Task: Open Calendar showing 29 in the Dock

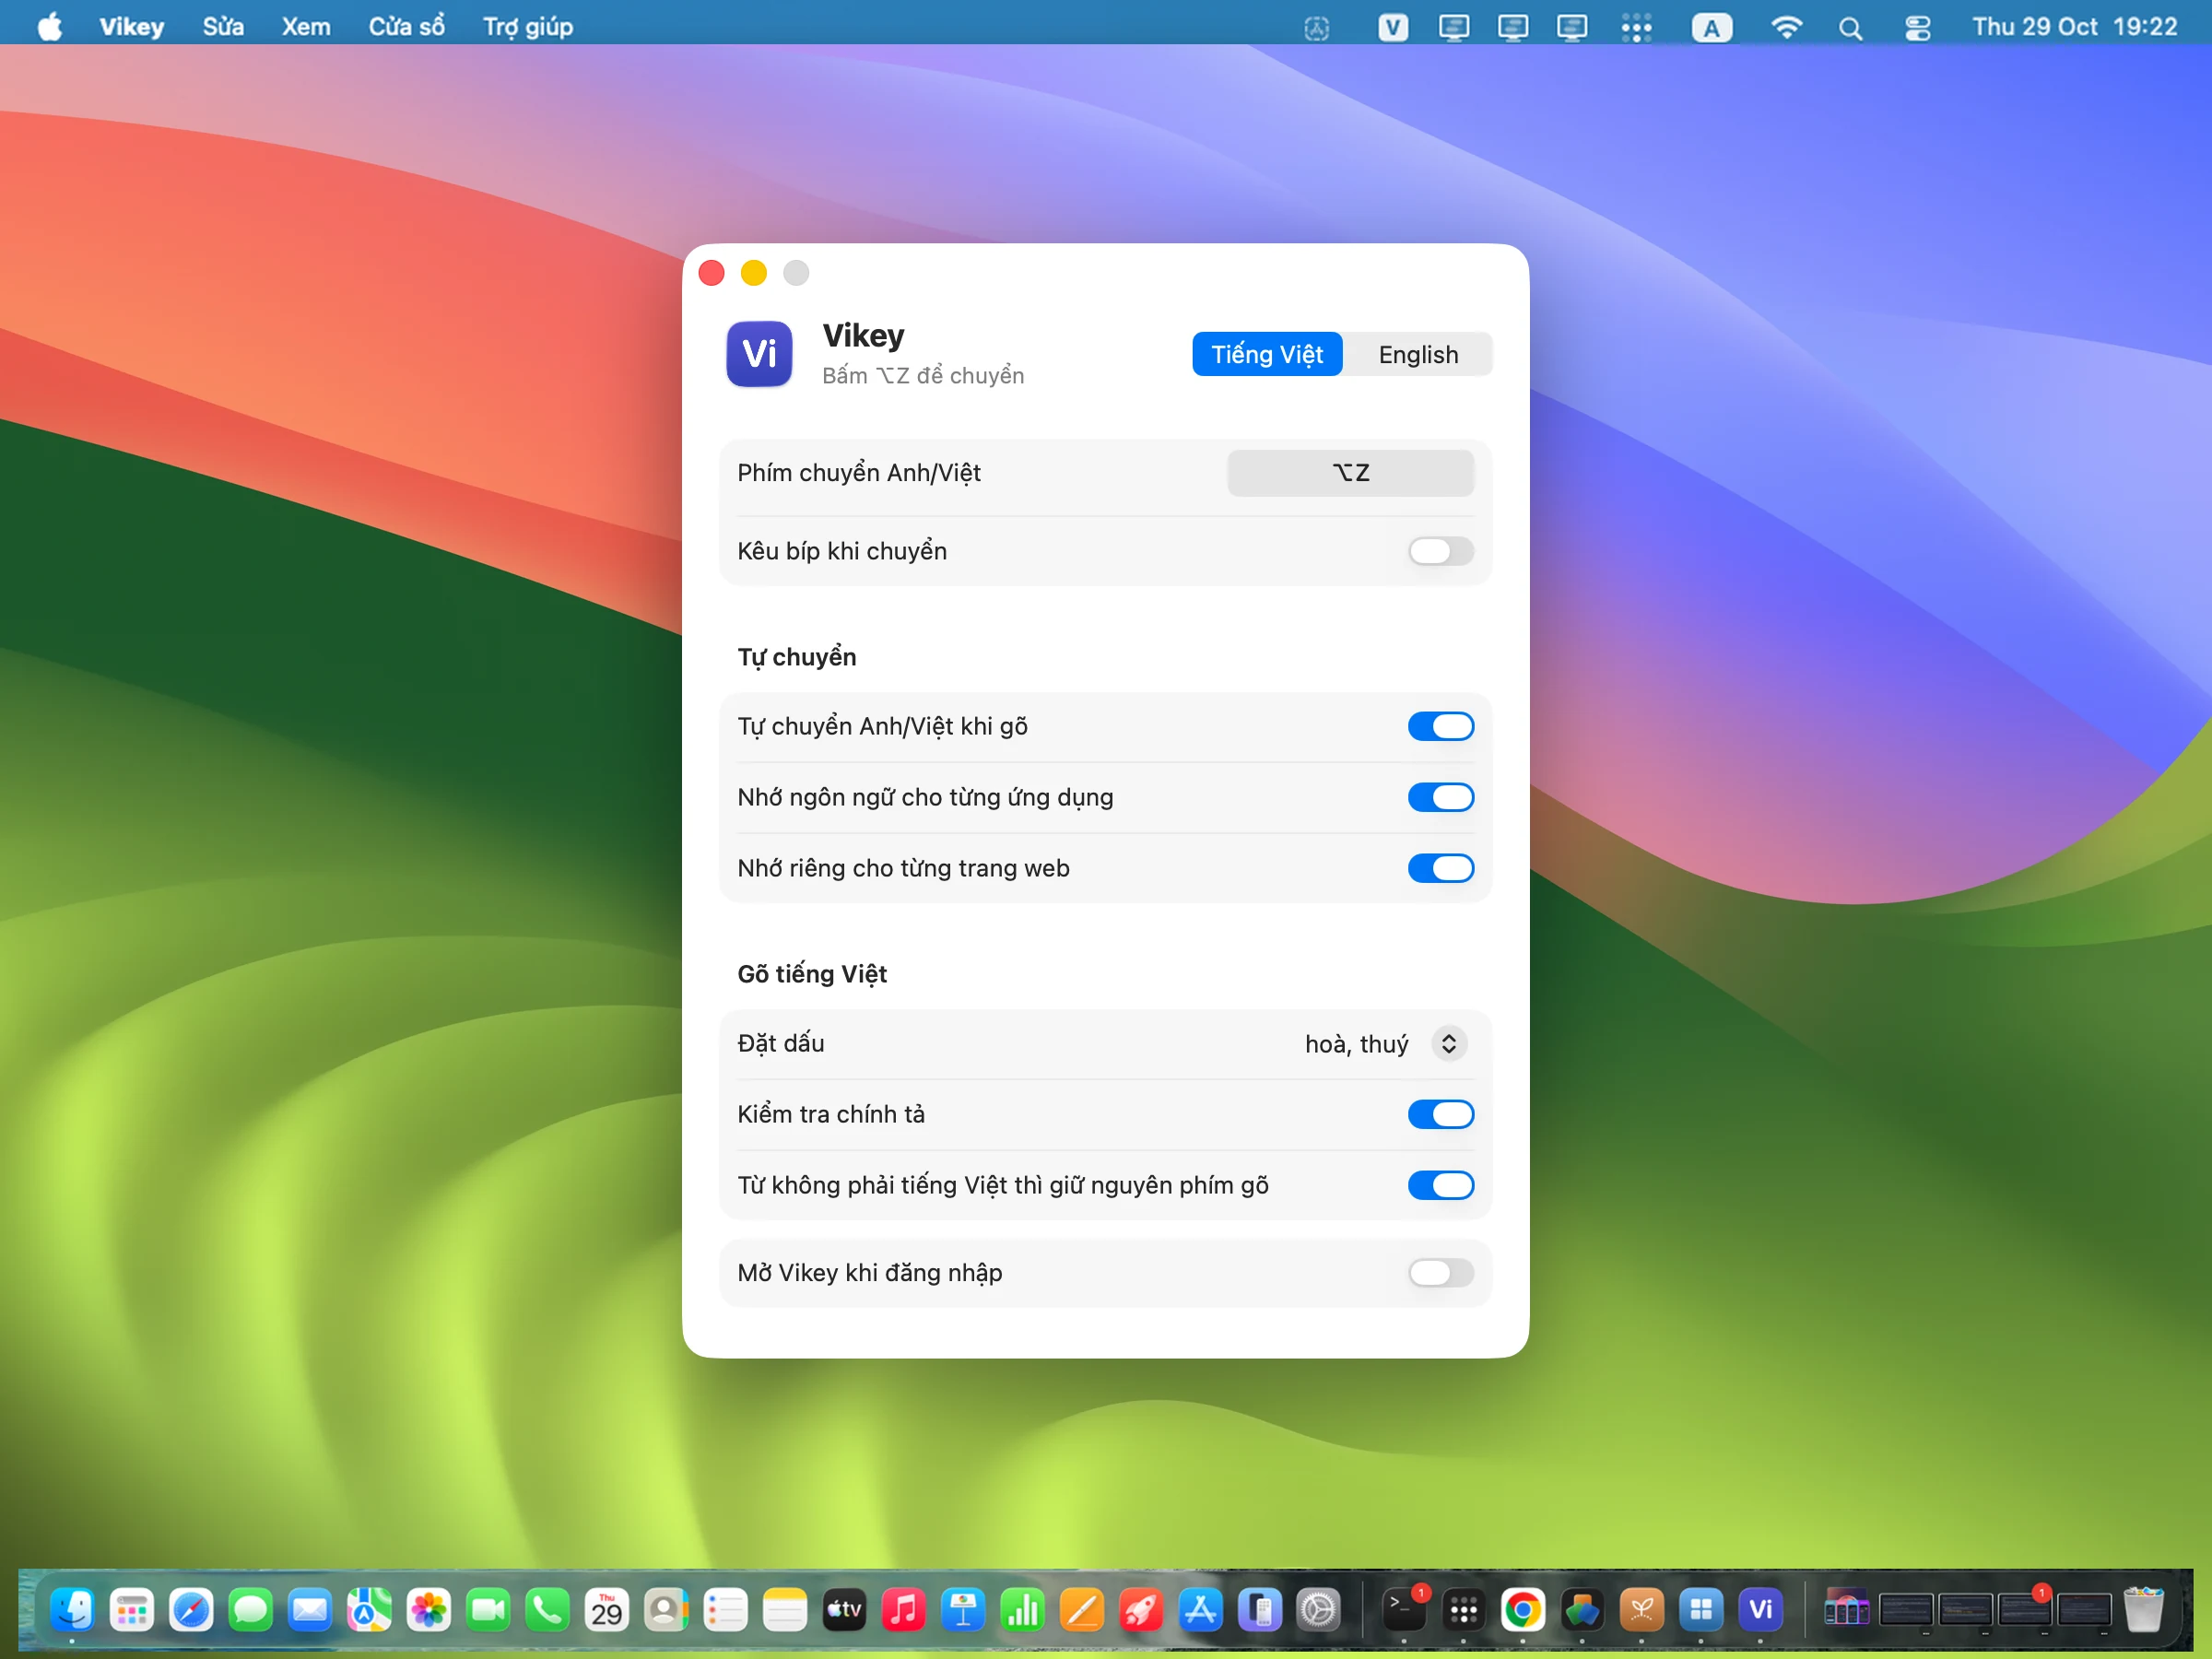Action: point(606,1610)
